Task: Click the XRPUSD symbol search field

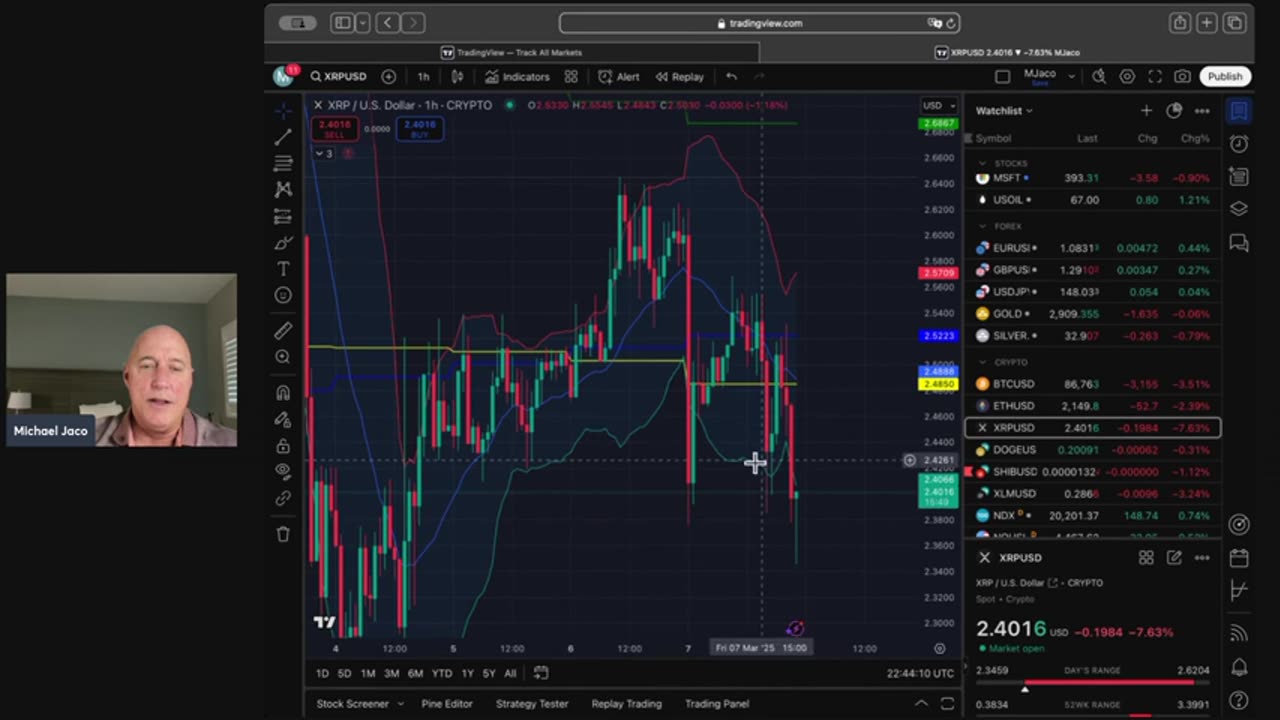Action: [x=339, y=76]
